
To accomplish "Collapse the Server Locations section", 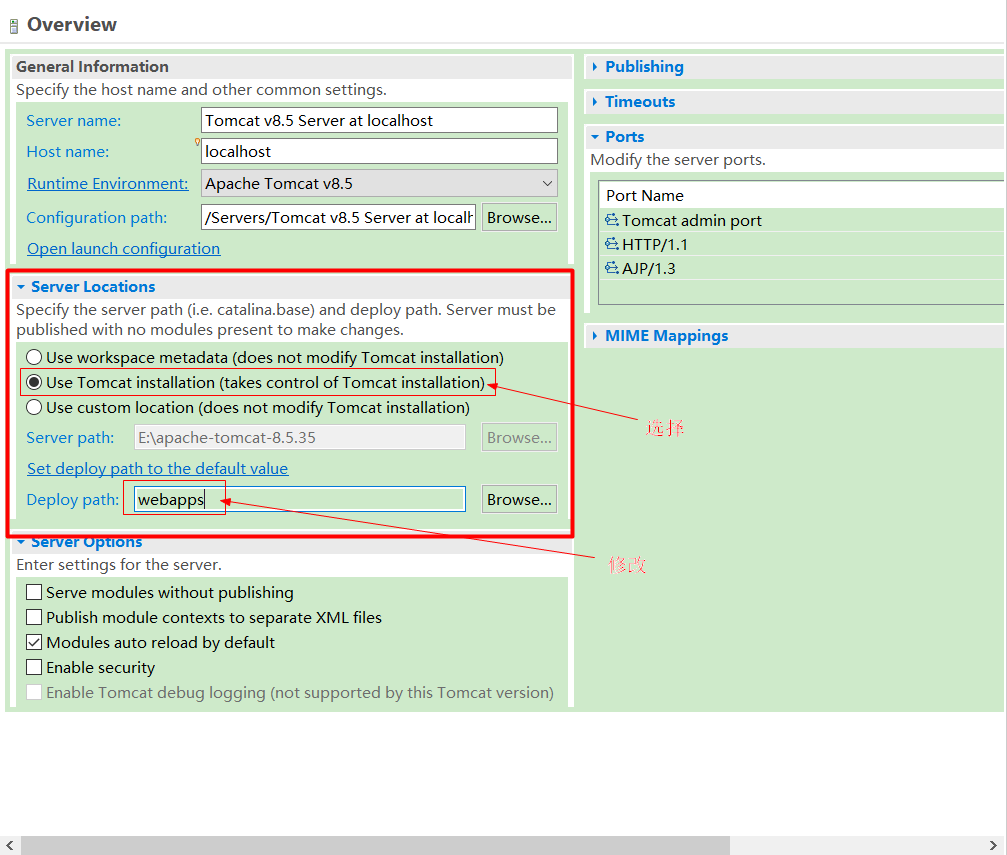I will pos(21,286).
